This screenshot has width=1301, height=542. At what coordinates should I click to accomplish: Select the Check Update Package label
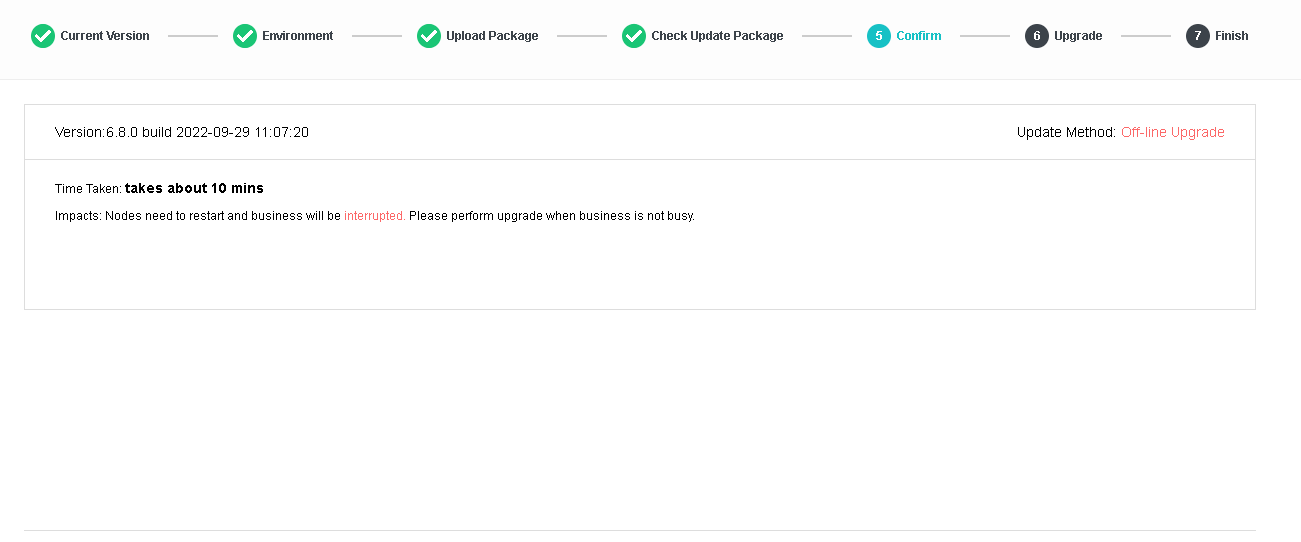point(717,36)
